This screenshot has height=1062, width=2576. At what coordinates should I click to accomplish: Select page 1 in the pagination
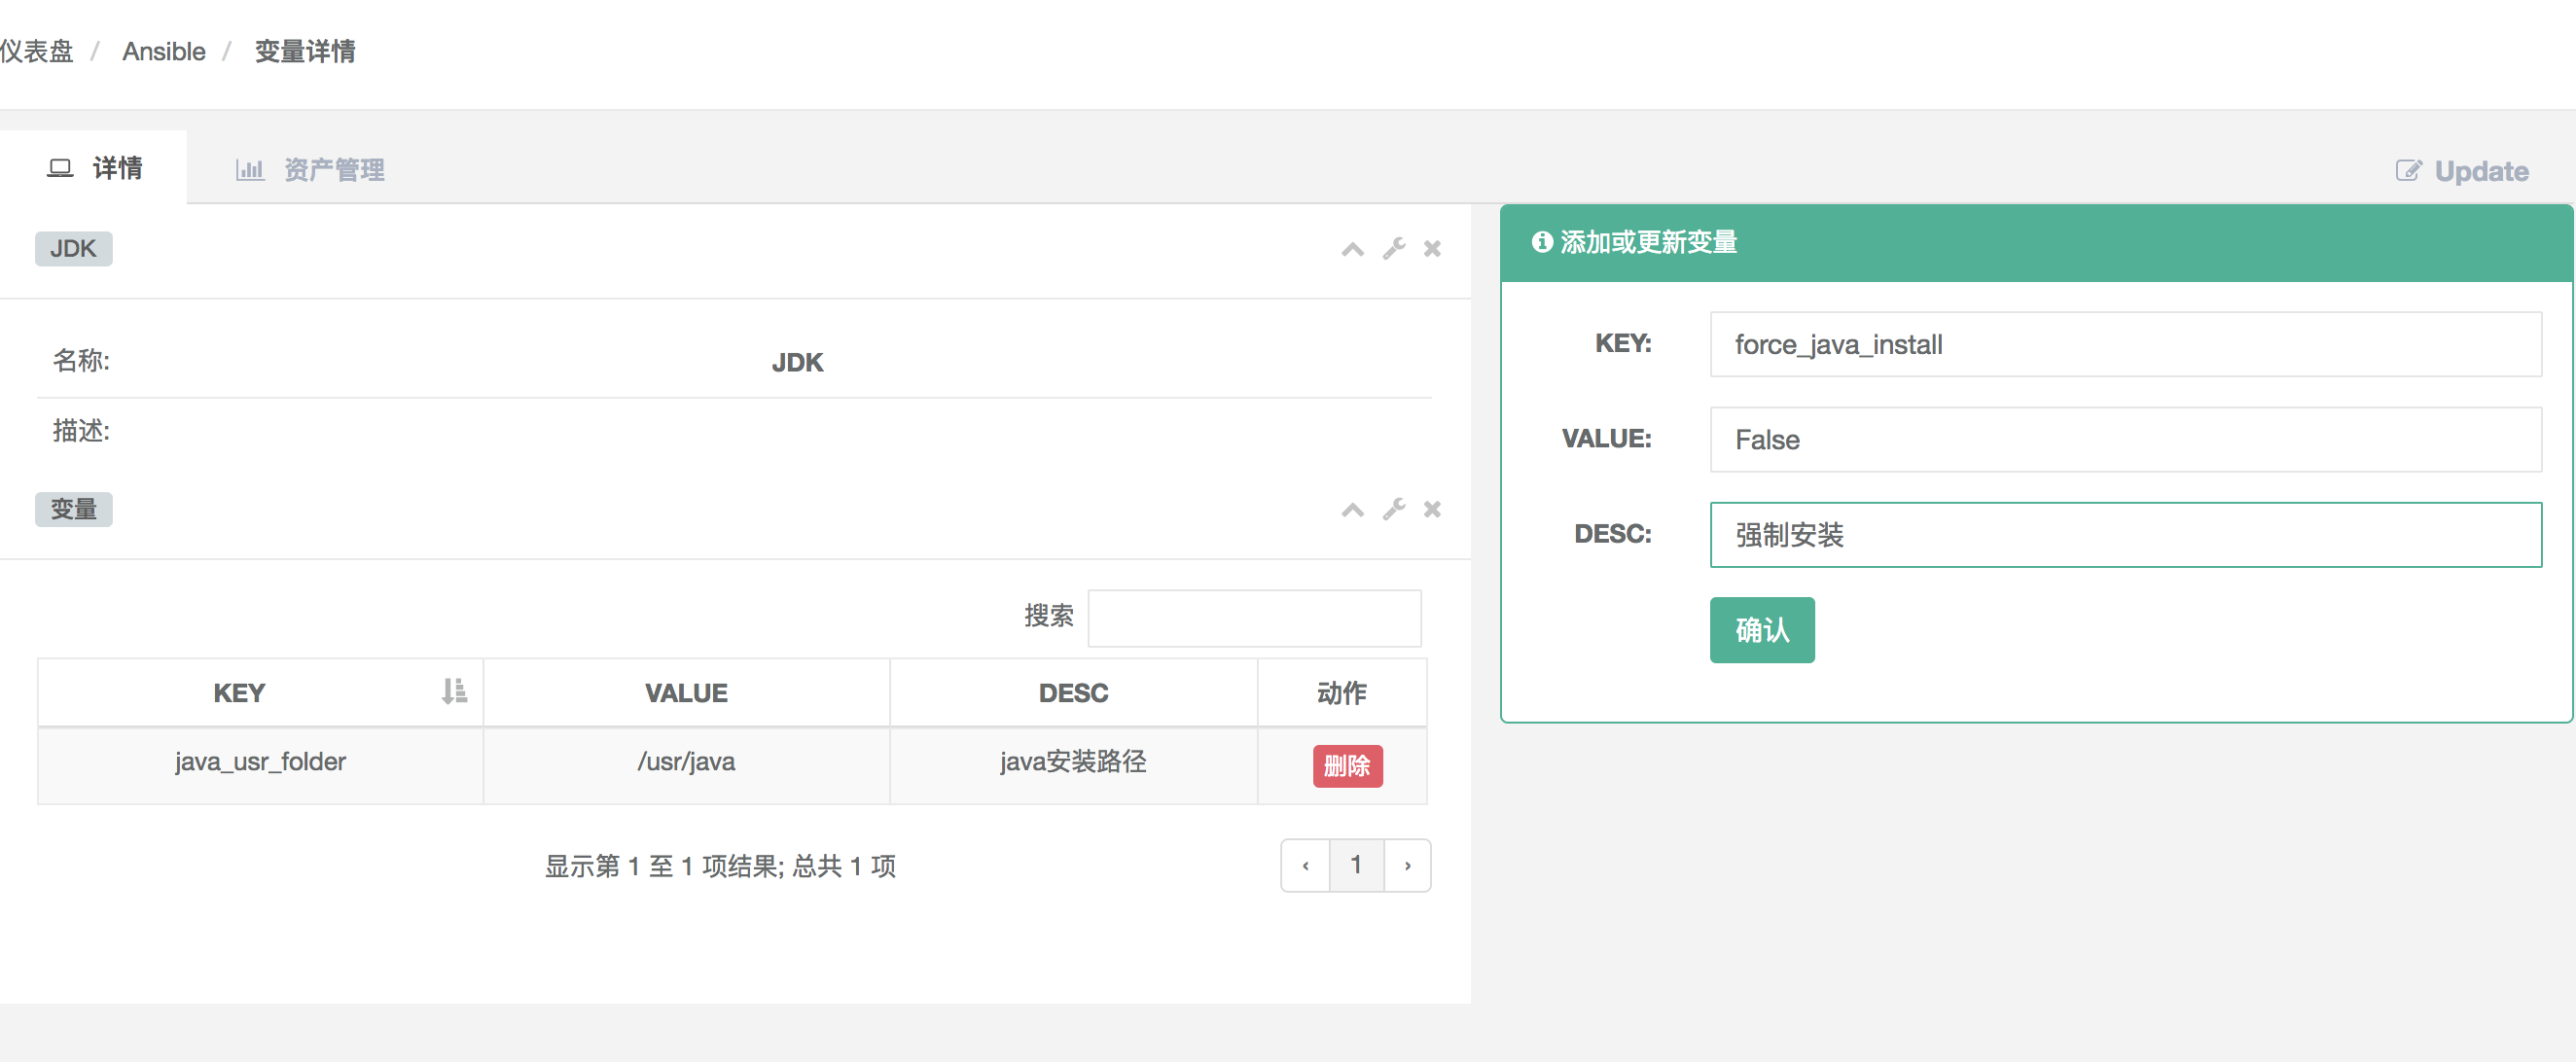(x=1356, y=865)
